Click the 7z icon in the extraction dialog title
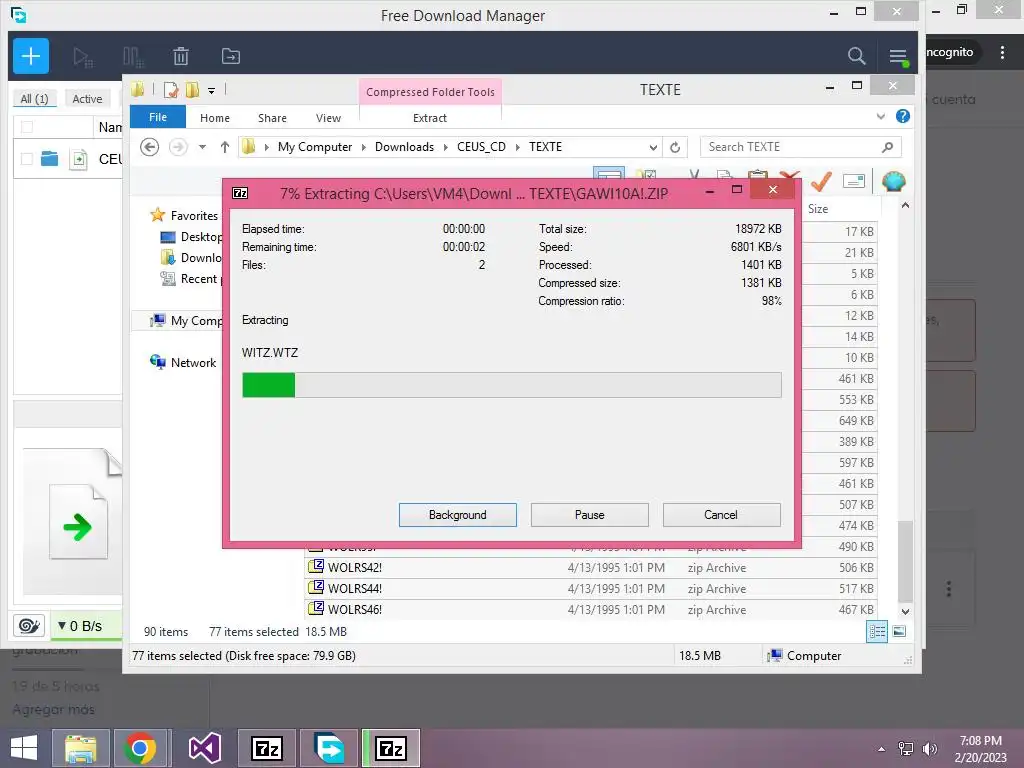1024x768 pixels. 240,193
